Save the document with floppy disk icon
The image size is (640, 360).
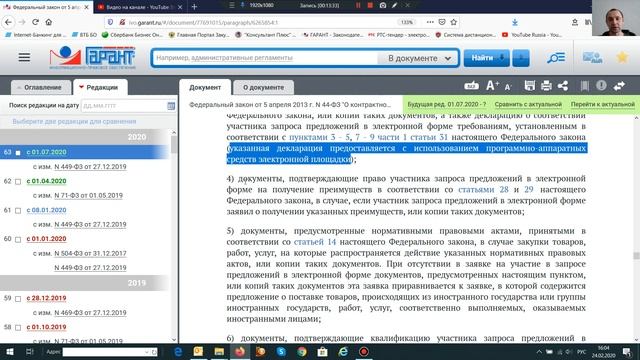(529, 86)
